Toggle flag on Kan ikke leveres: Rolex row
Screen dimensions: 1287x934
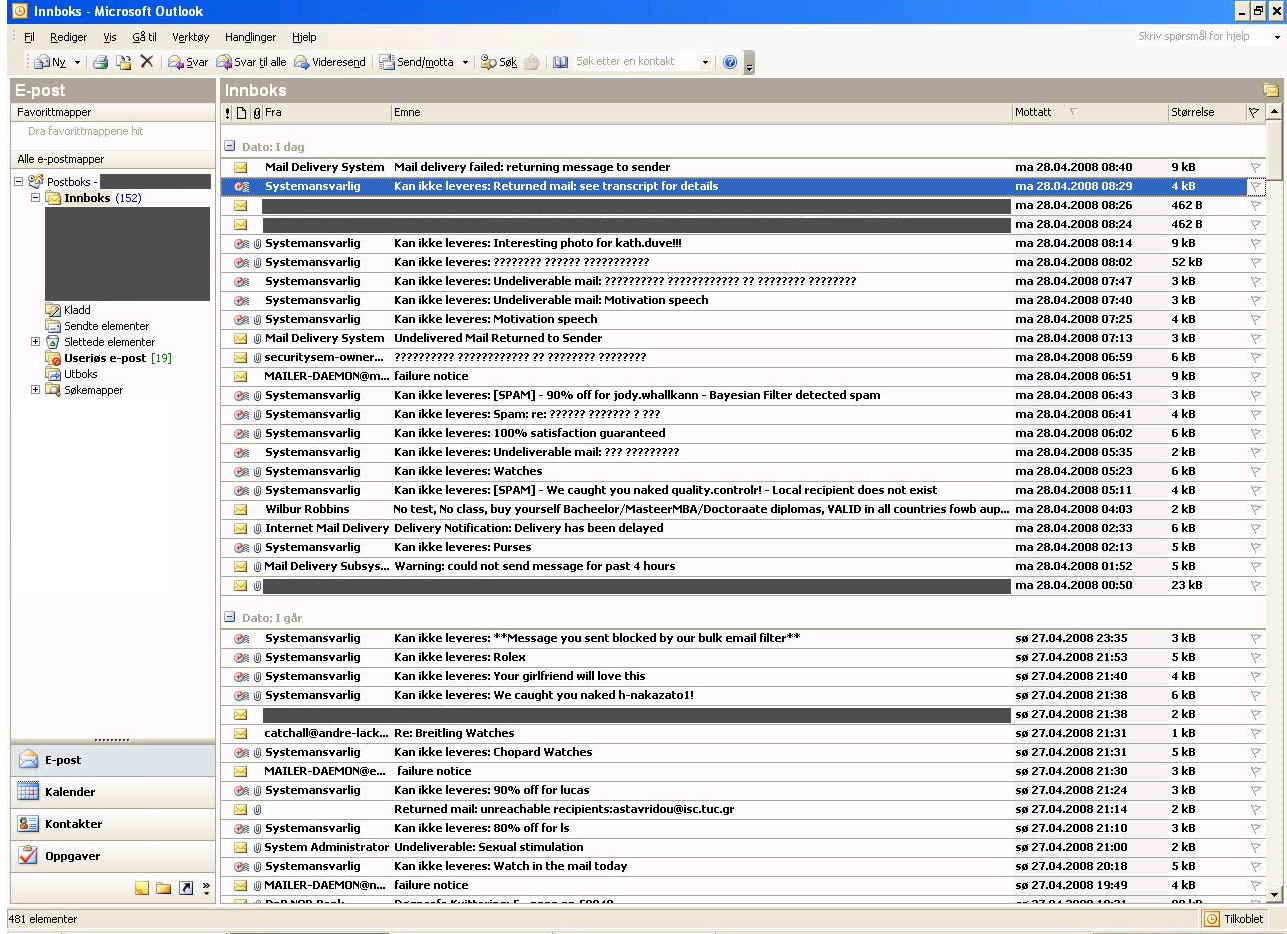pyautogui.click(x=1256, y=657)
